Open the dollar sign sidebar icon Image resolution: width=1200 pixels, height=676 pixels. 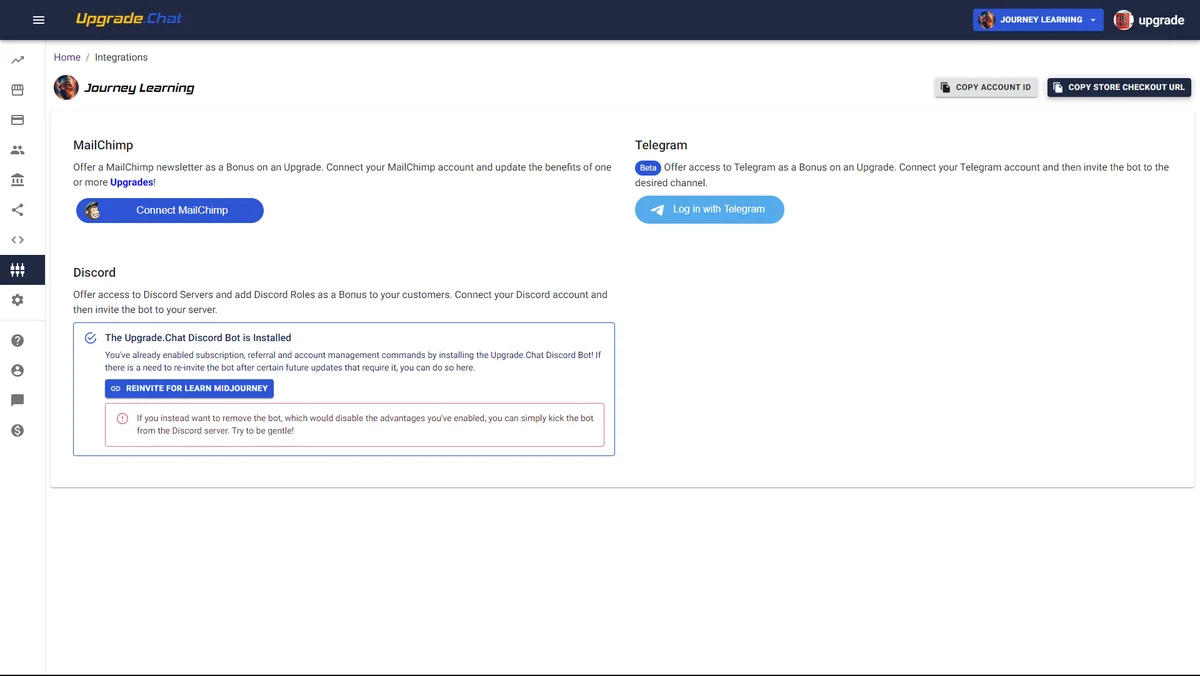(x=17, y=430)
